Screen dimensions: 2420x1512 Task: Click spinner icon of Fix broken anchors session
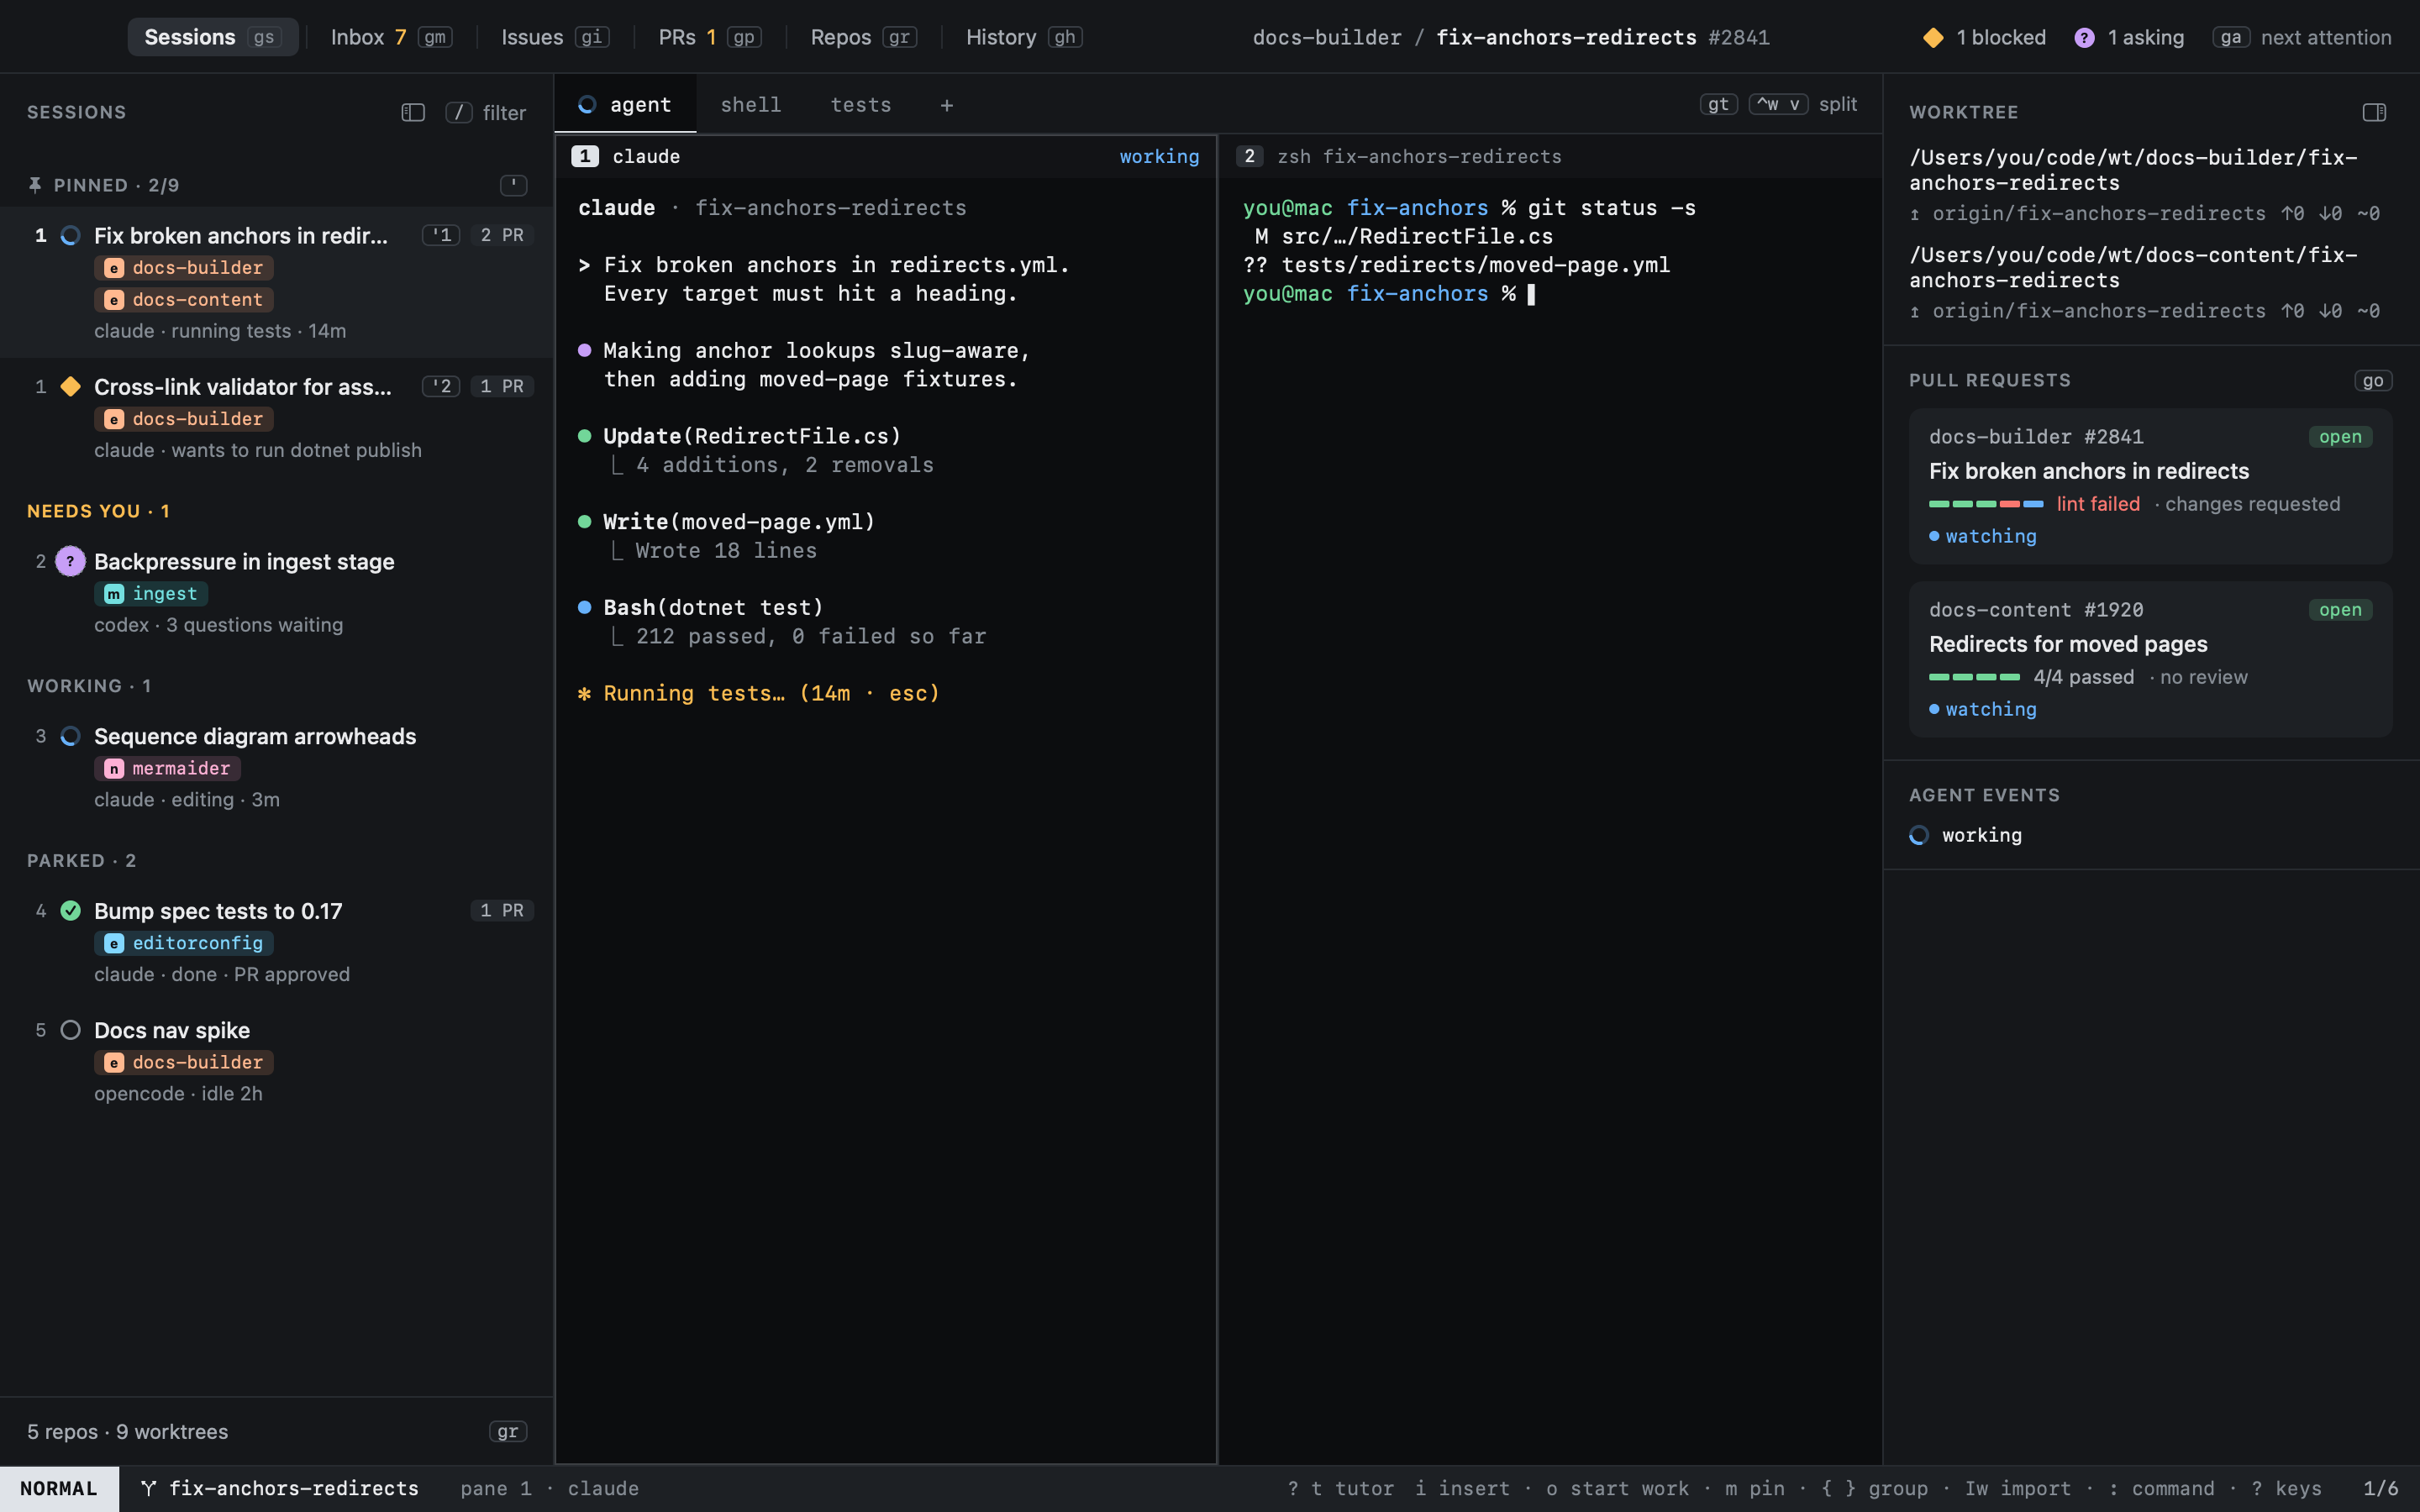coord(70,236)
